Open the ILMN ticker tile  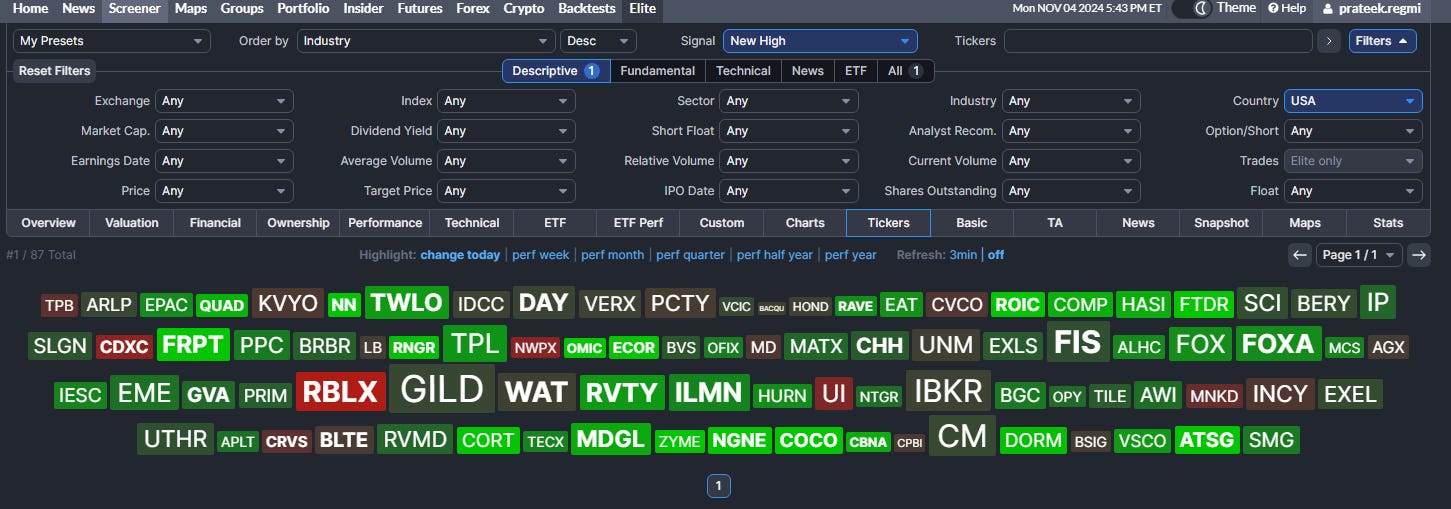click(708, 392)
